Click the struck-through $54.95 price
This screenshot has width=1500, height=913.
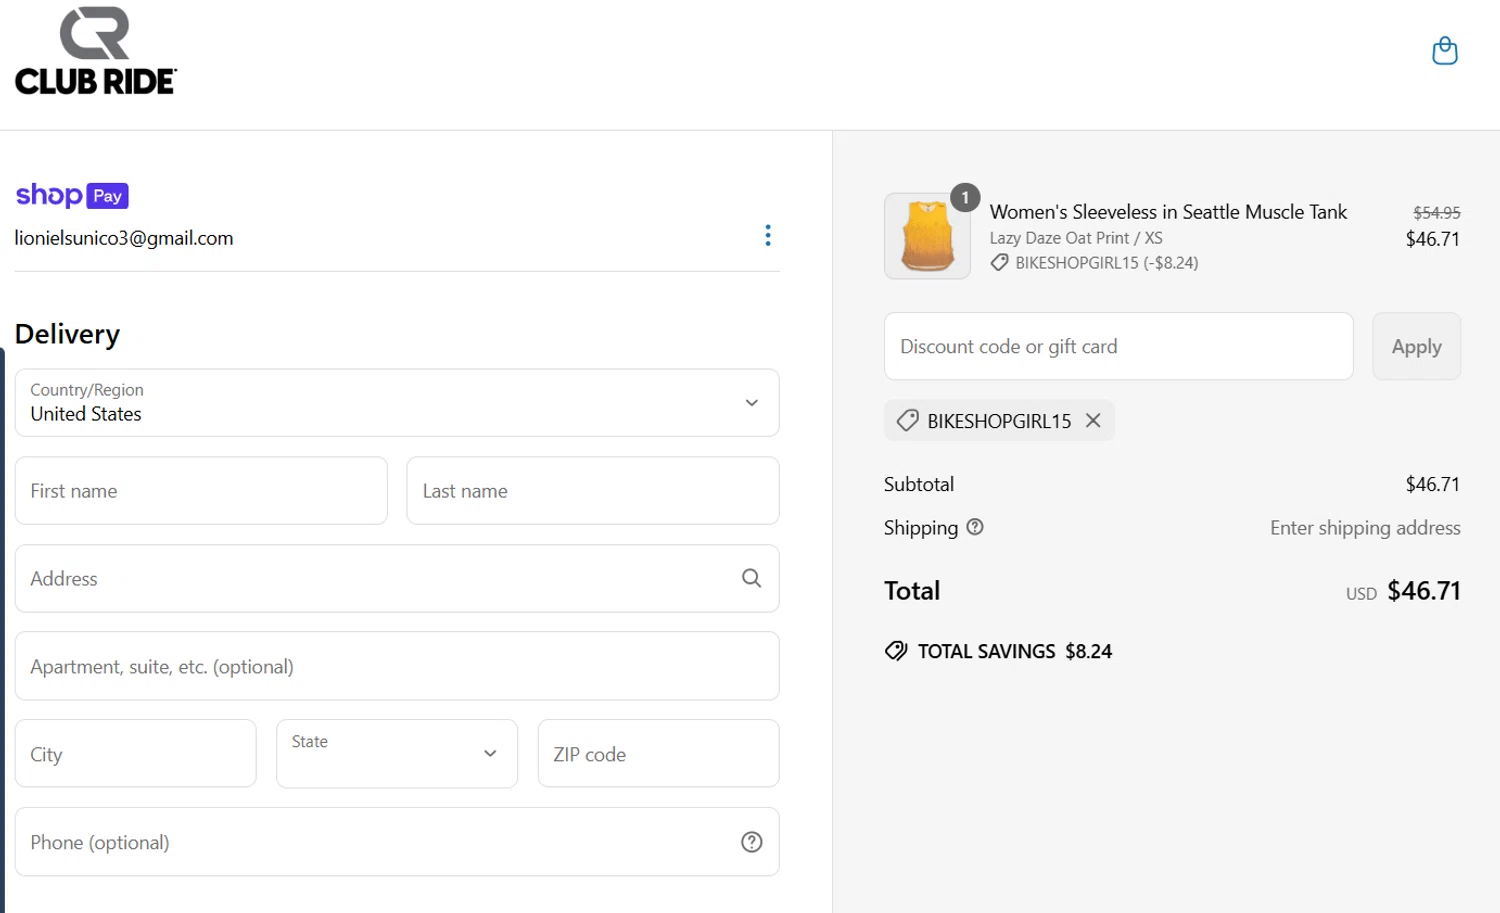click(1436, 213)
